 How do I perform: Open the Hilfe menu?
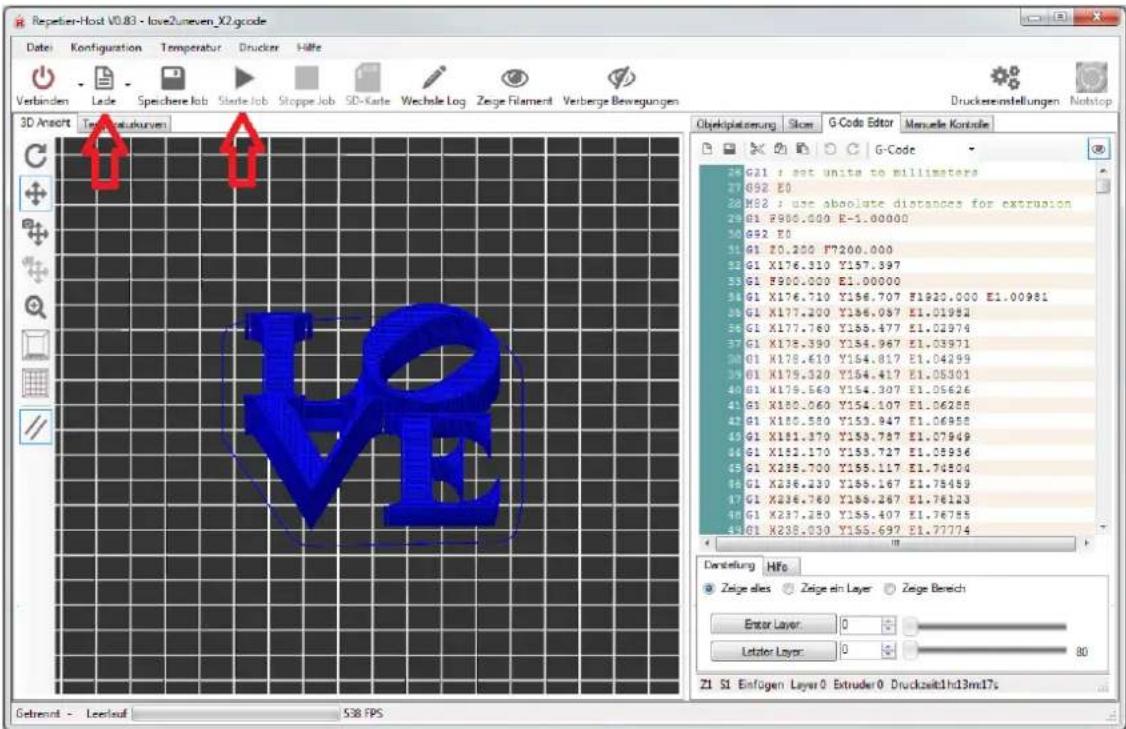(x=309, y=47)
